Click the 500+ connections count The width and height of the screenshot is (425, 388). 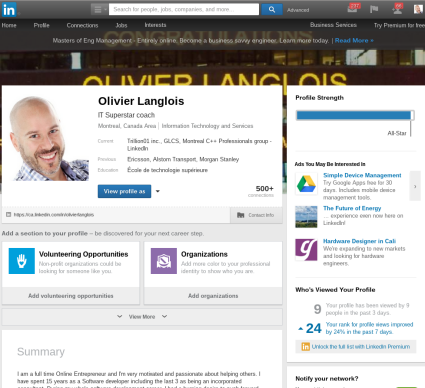[x=261, y=191]
